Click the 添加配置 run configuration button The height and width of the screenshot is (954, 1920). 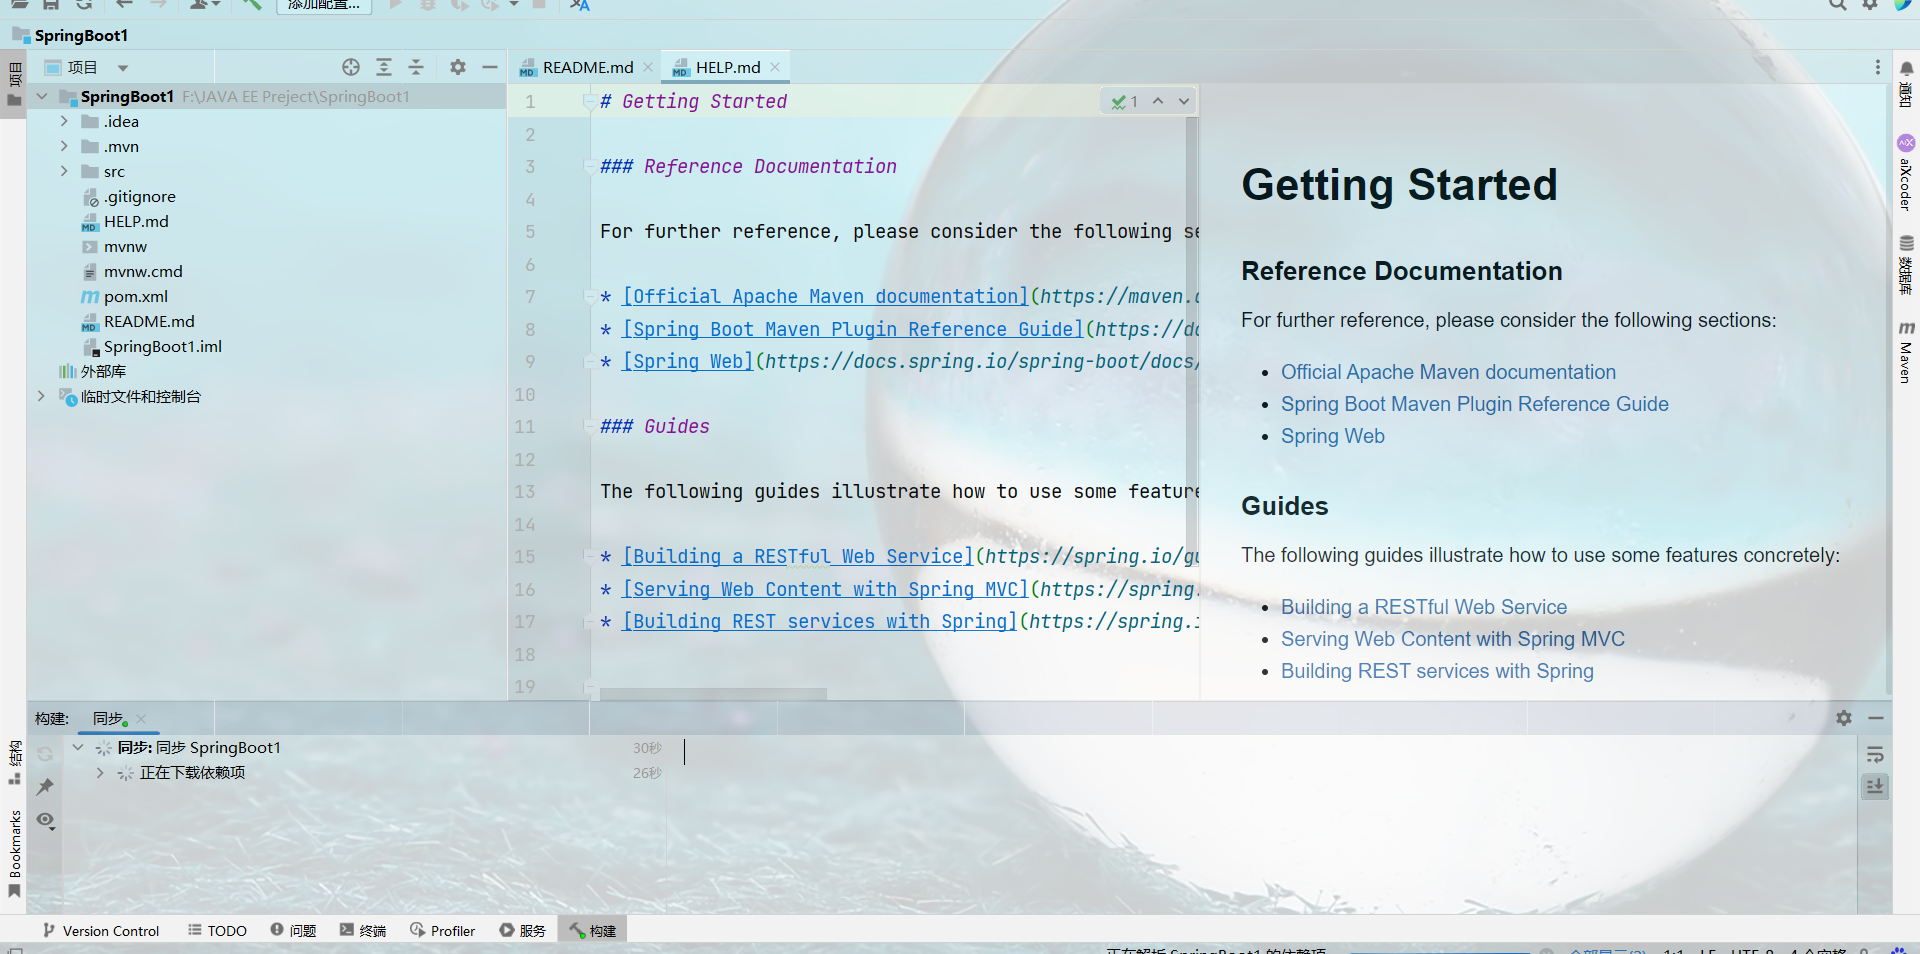pyautogui.click(x=322, y=5)
